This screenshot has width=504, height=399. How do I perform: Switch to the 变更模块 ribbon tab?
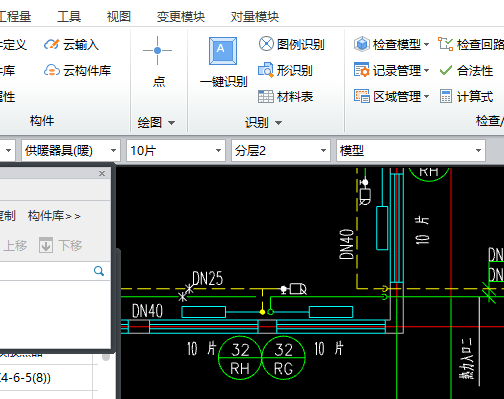181,16
